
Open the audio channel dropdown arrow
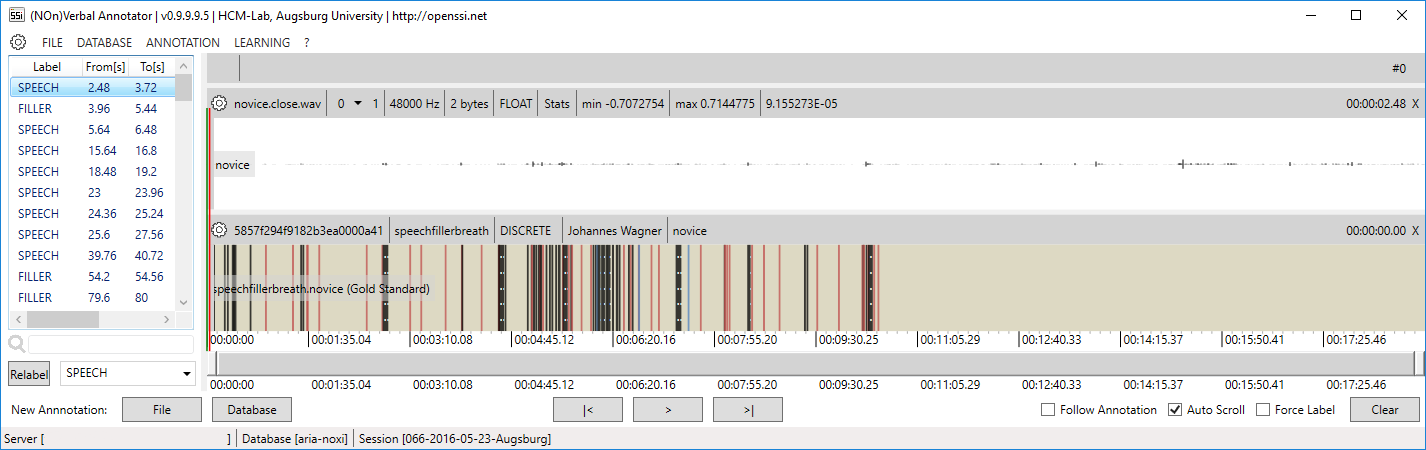pyautogui.click(x=358, y=104)
